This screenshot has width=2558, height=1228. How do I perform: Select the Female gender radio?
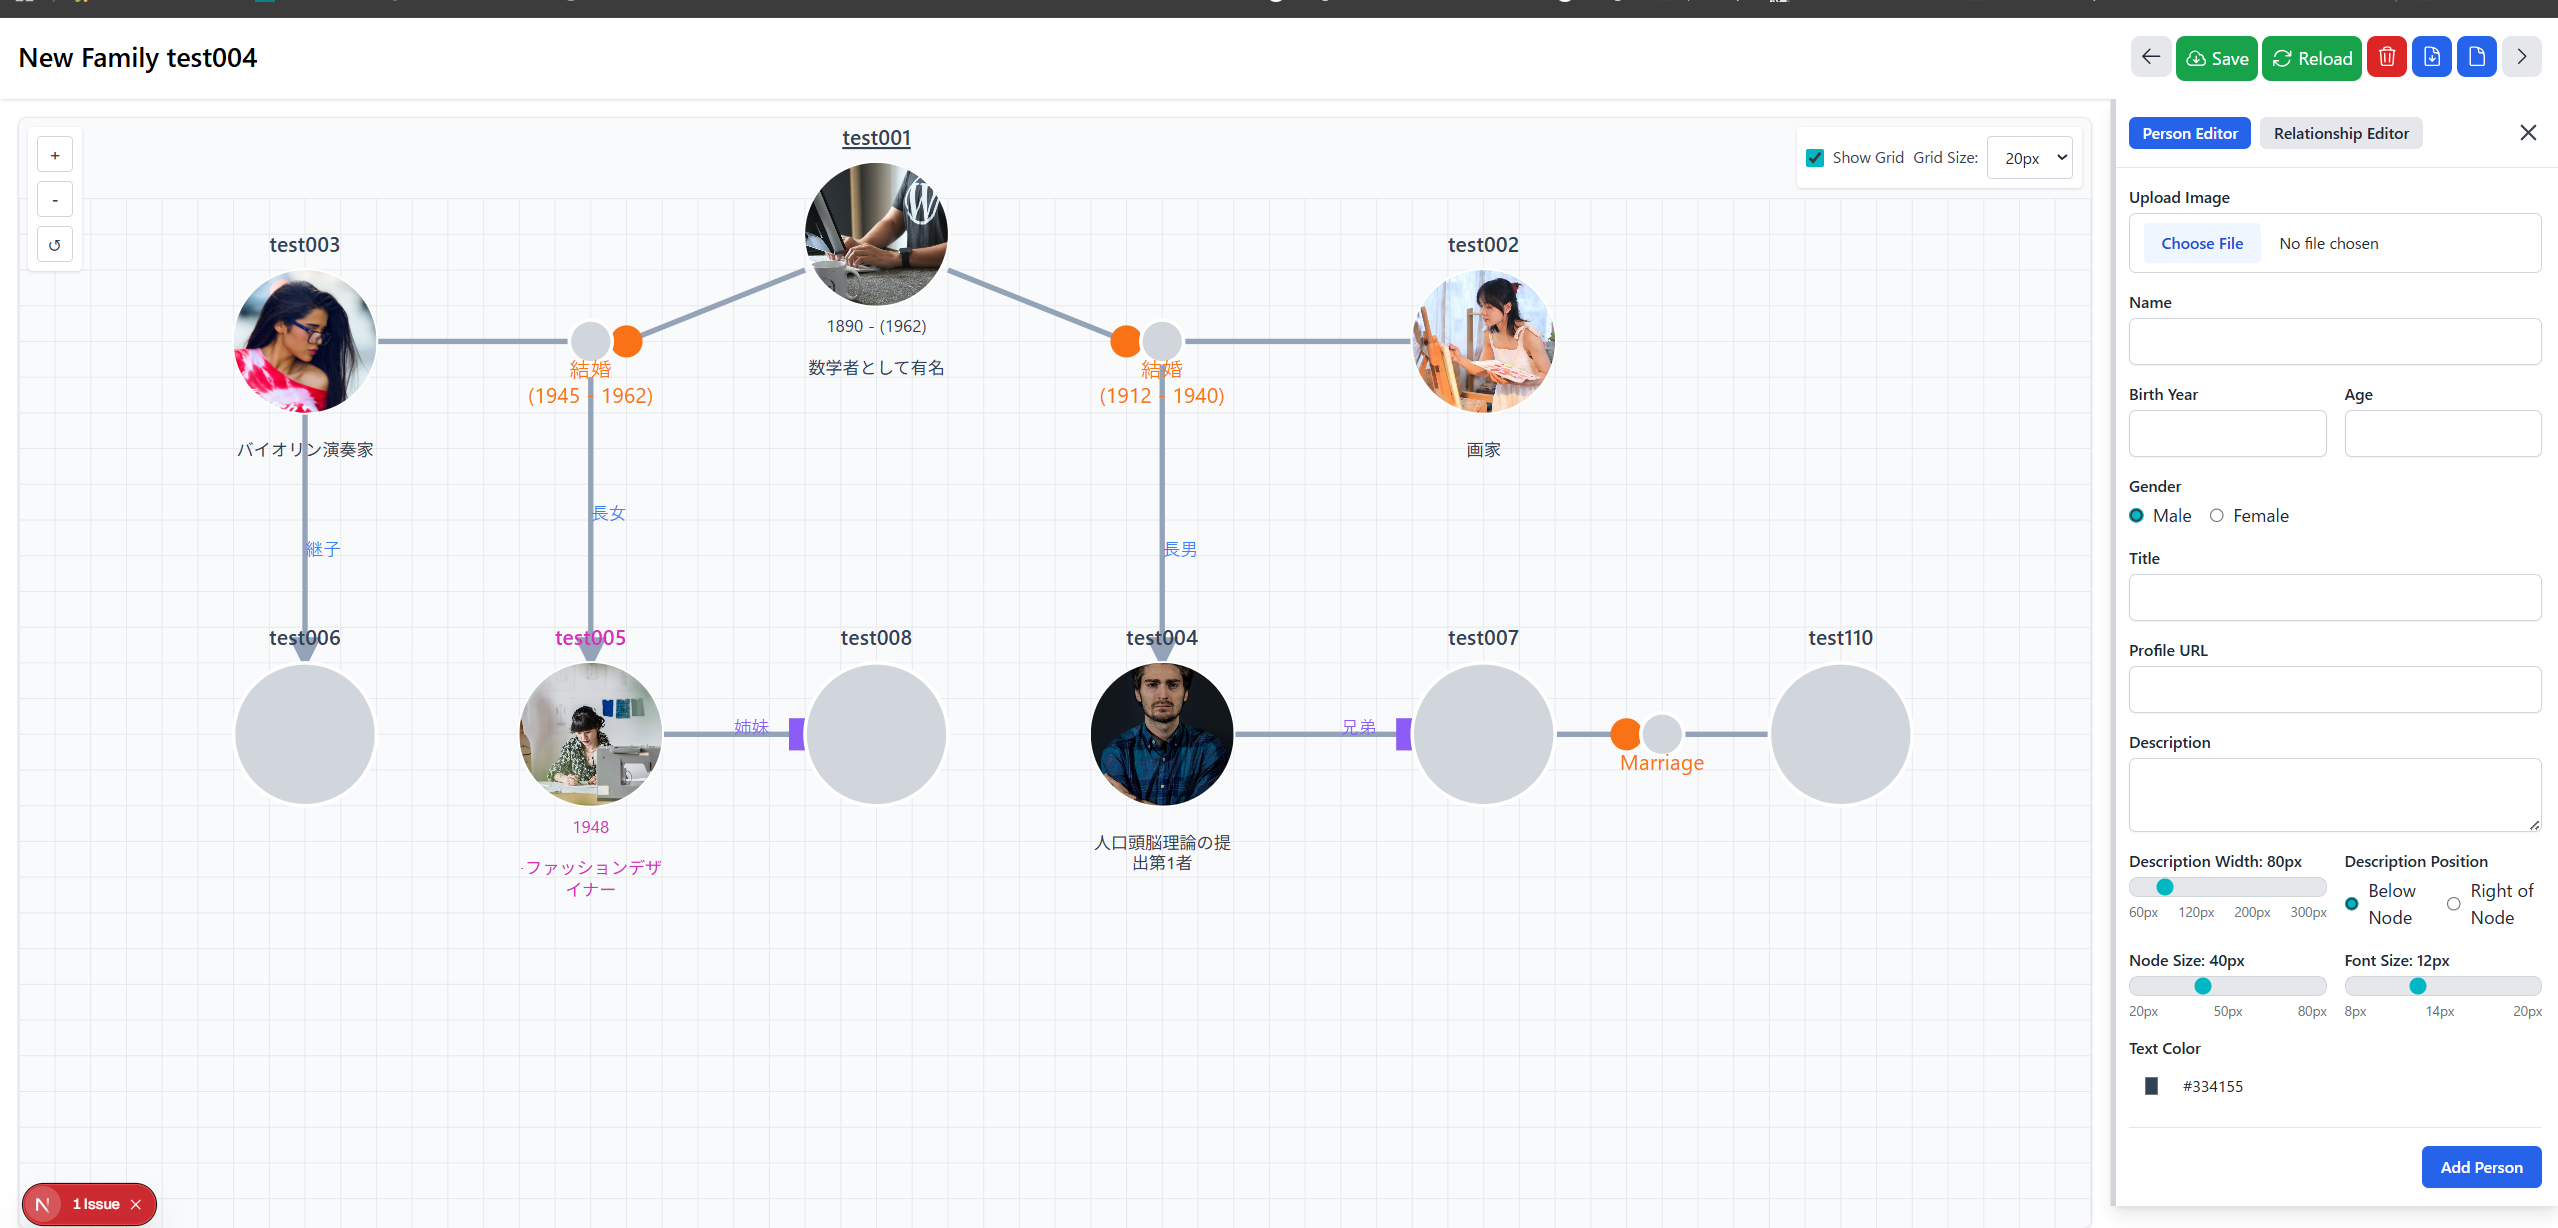(x=2217, y=516)
